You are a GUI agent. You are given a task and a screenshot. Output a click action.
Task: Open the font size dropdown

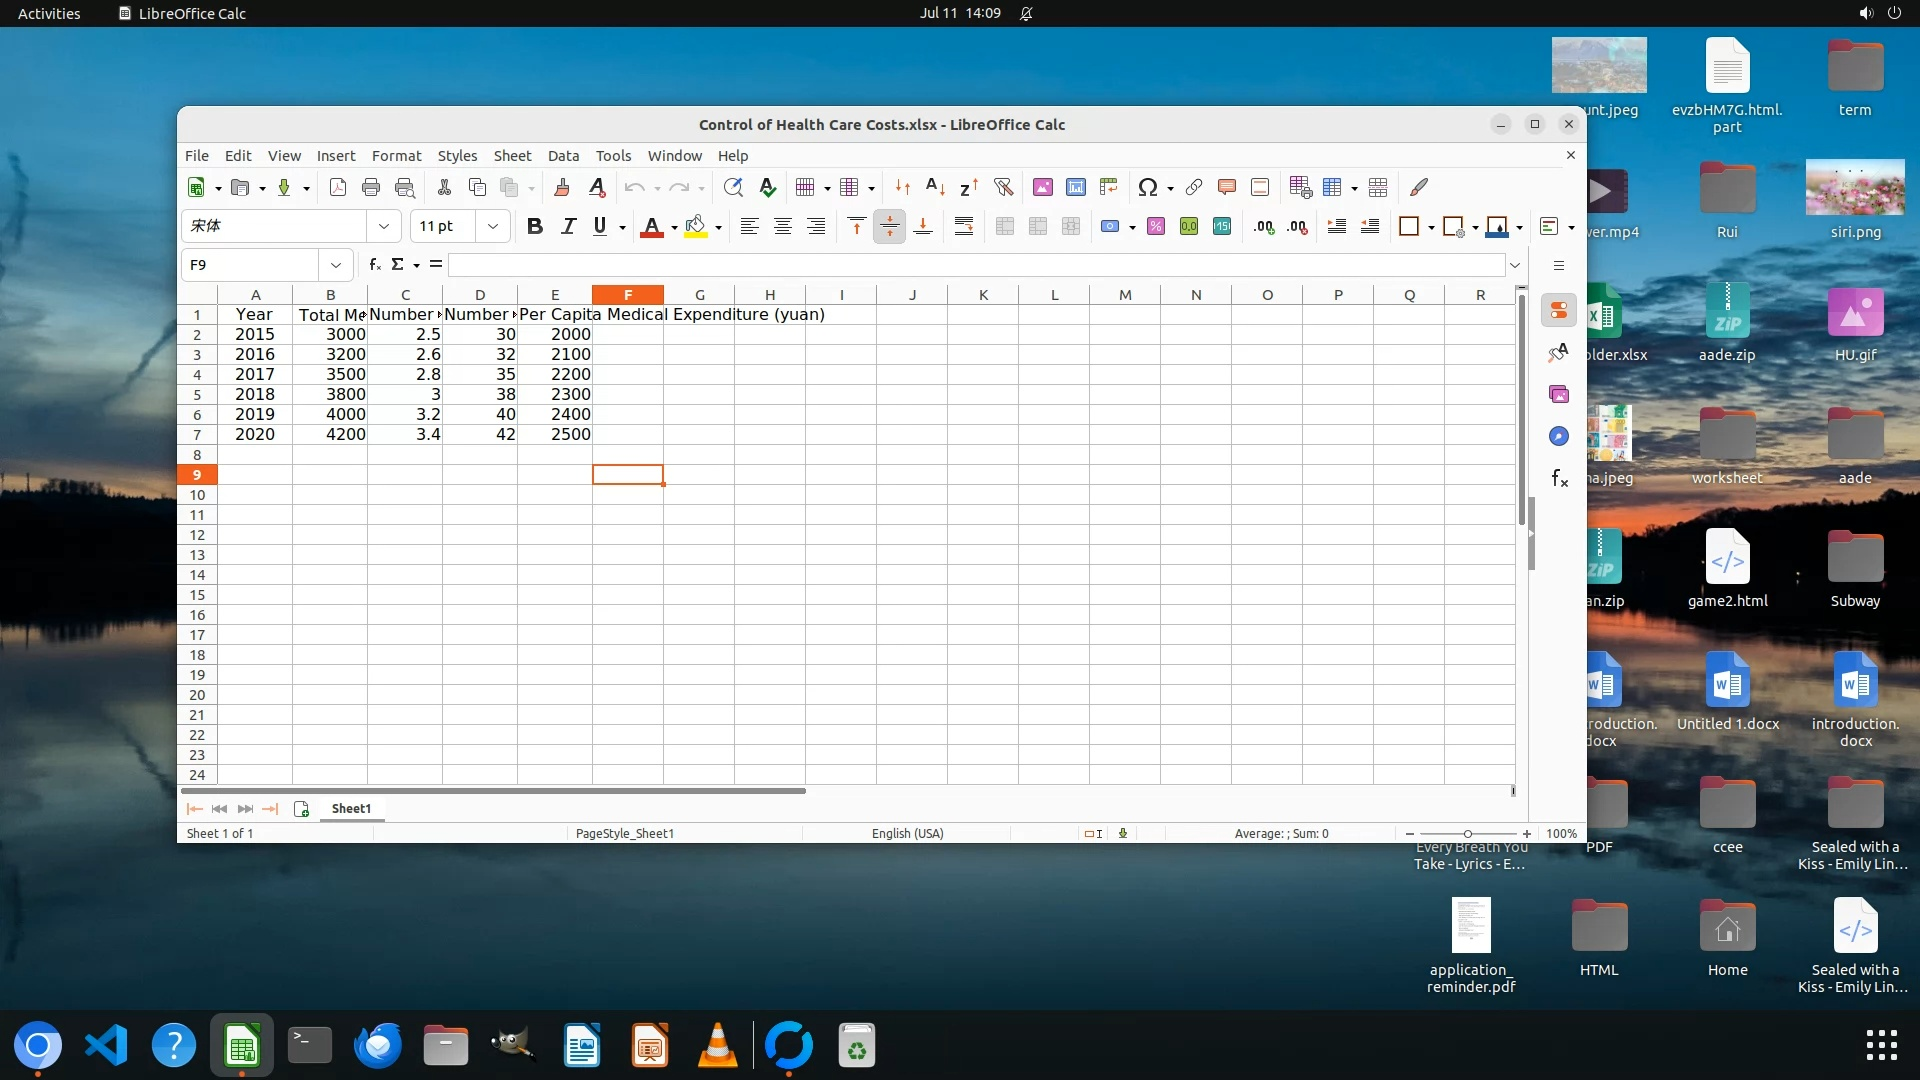click(492, 226)
